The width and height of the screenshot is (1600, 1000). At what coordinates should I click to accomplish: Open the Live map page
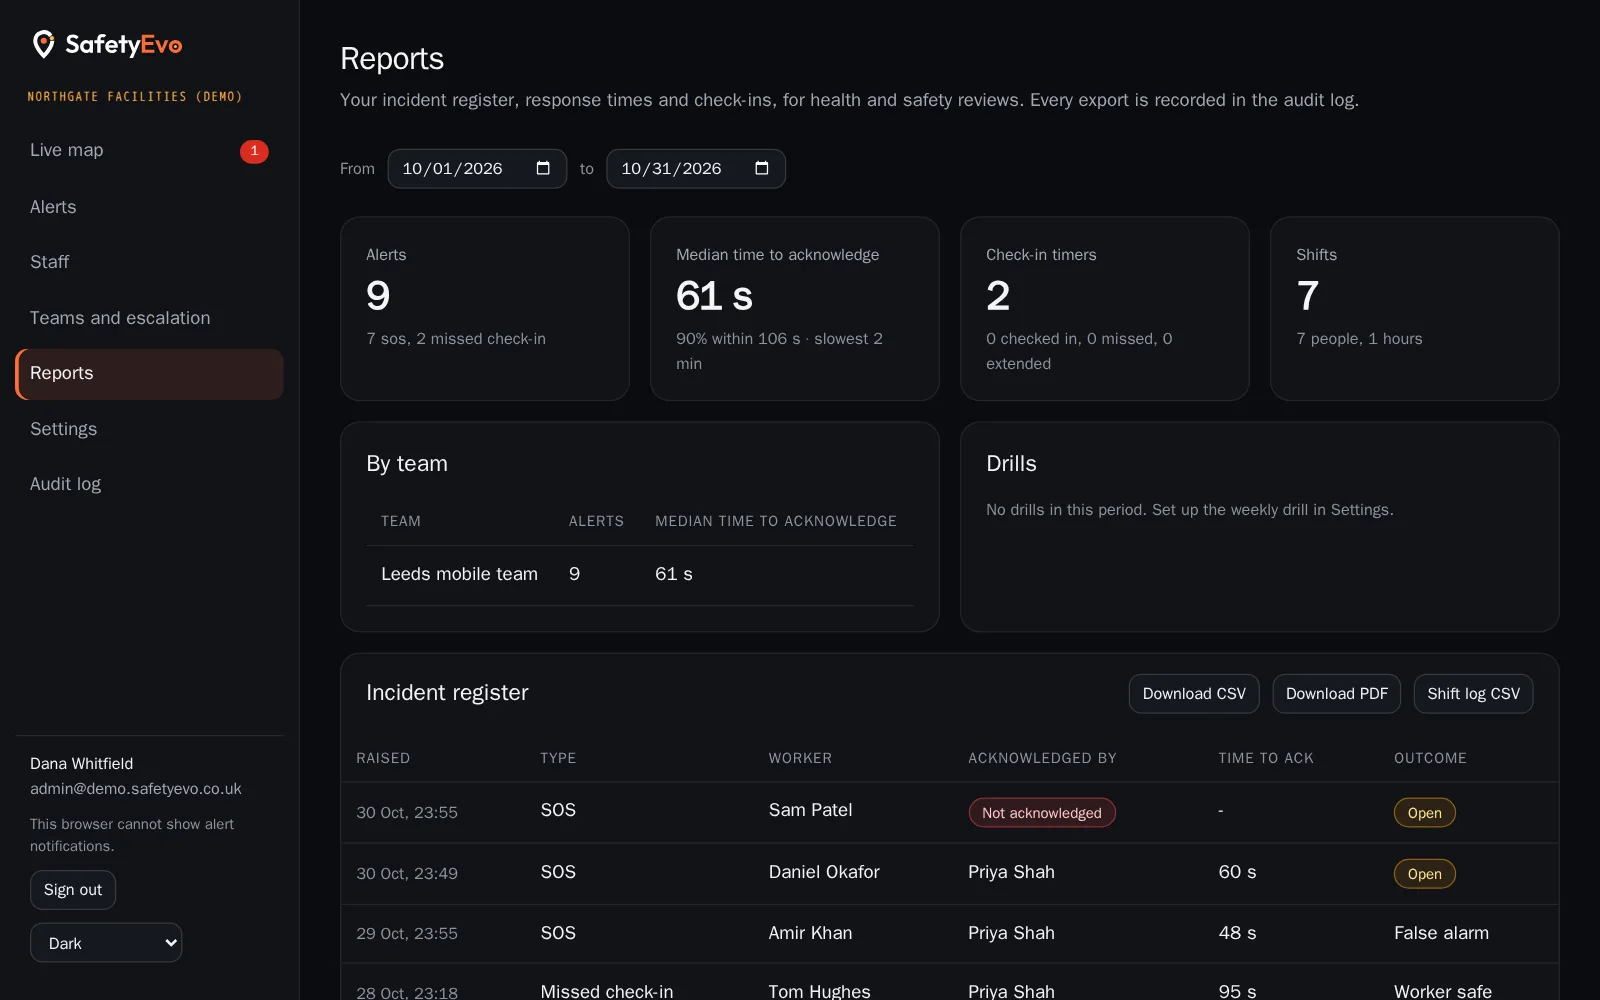pos(149,150)
